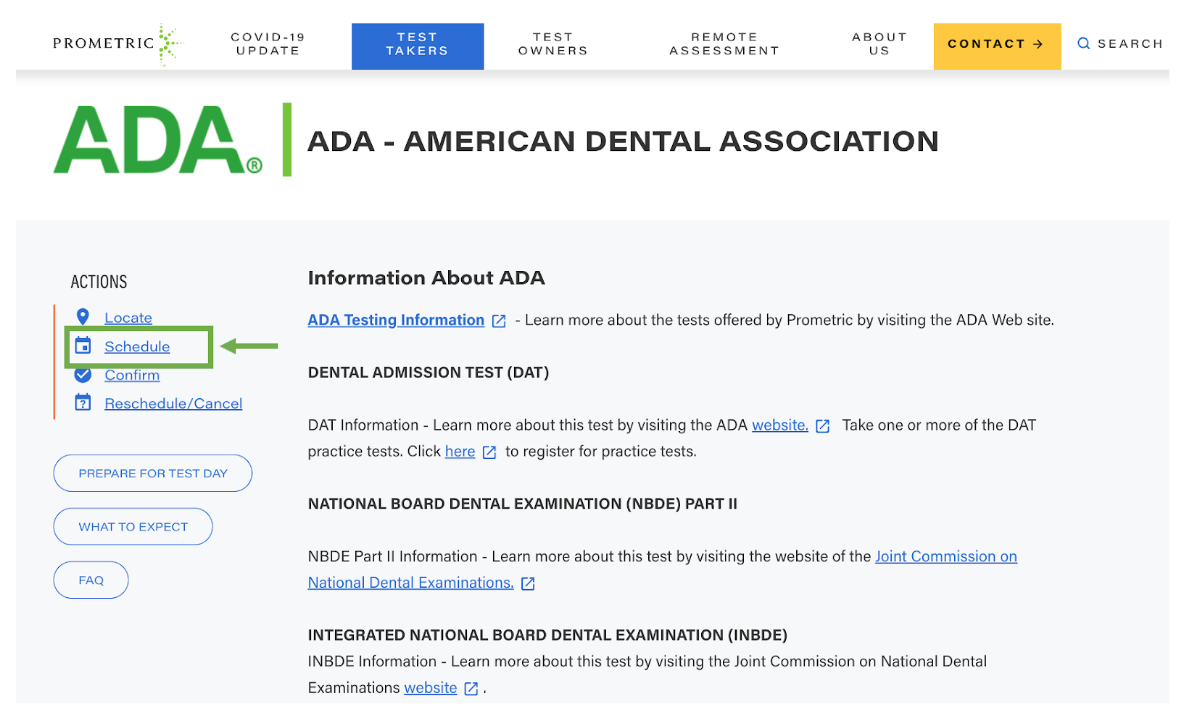Click the ADA green logo
The width and height of the screenshot is (1184, 720).
158,141
